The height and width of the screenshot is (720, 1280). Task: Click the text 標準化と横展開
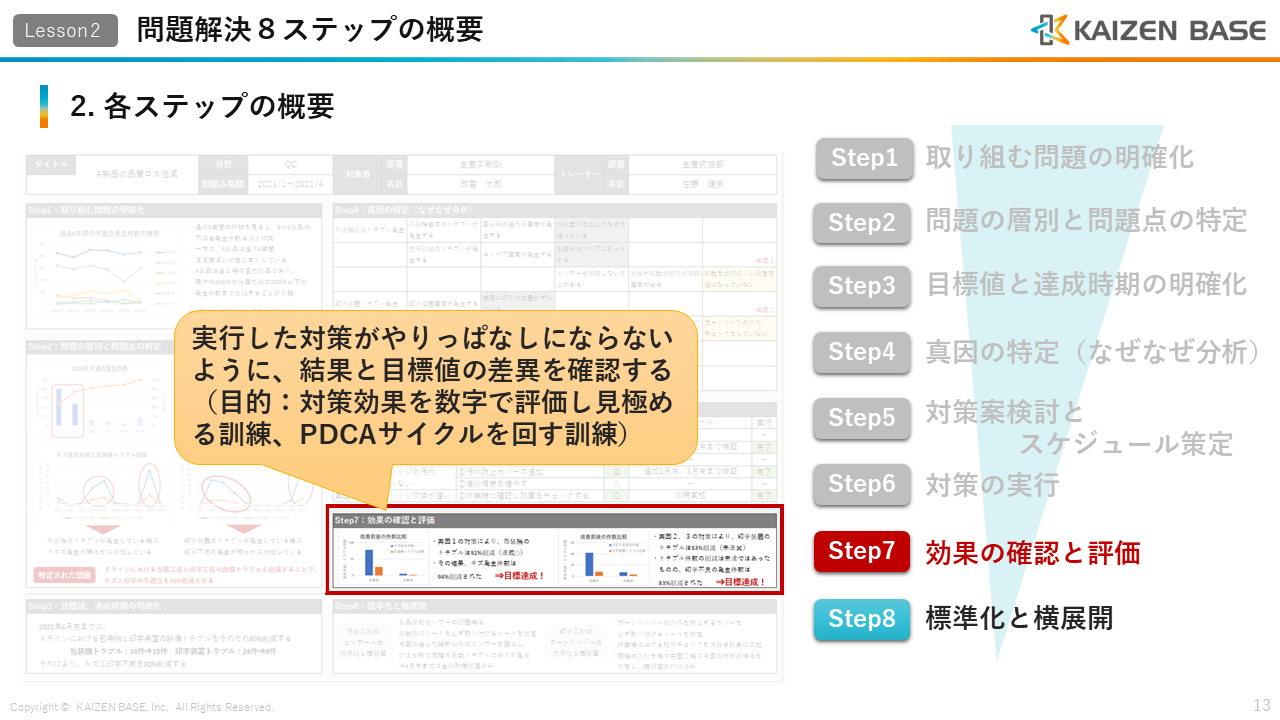tap(1019, 619)
